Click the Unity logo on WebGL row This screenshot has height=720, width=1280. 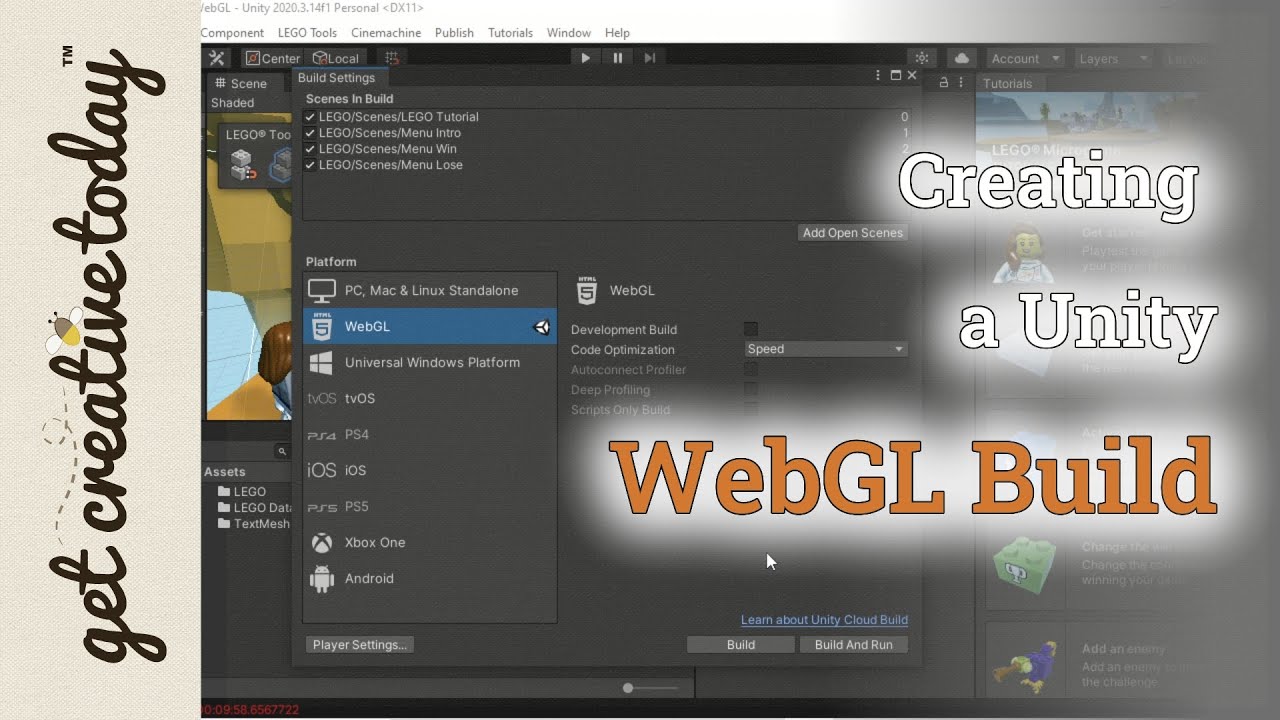click(542, 327)
